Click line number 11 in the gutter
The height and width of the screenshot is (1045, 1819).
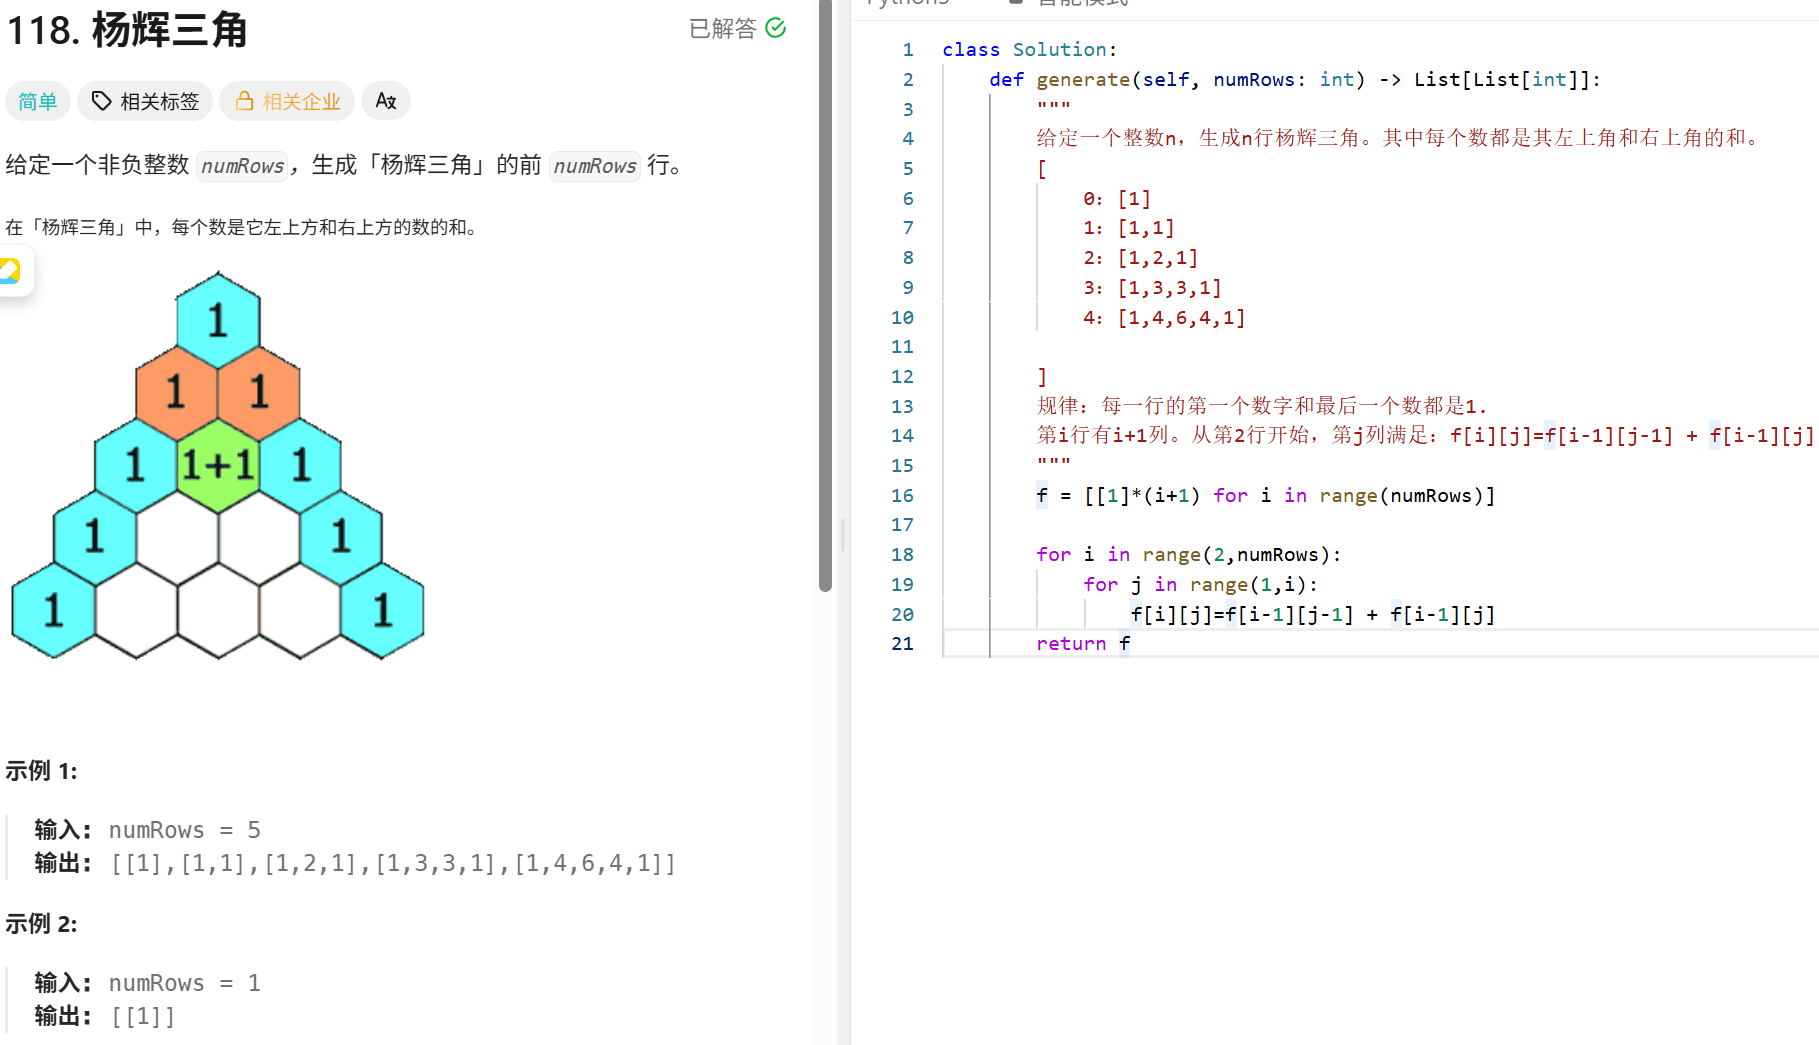(x=902, y=346)
